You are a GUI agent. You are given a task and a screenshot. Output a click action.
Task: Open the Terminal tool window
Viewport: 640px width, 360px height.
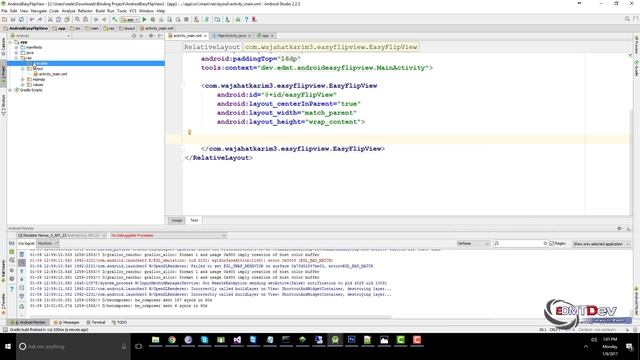(x=96, y=322)
